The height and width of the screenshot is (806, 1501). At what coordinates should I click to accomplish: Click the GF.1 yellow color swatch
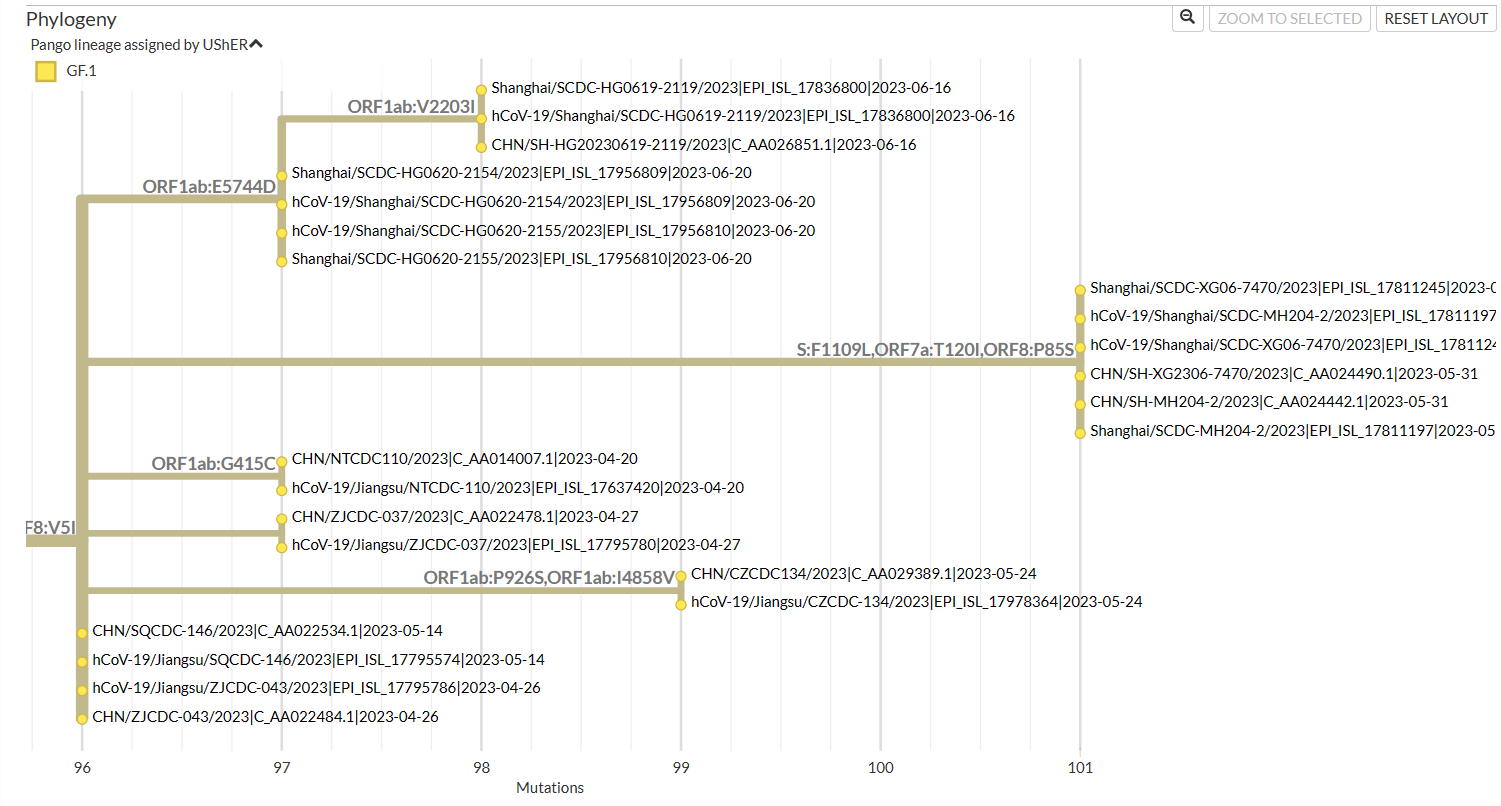tap(45, 71)
